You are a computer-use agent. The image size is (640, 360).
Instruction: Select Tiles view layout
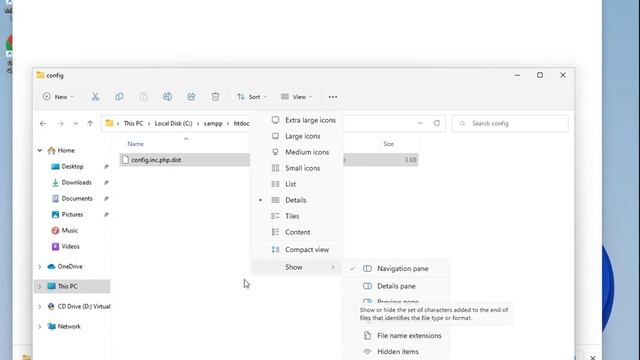pos(297,216)
